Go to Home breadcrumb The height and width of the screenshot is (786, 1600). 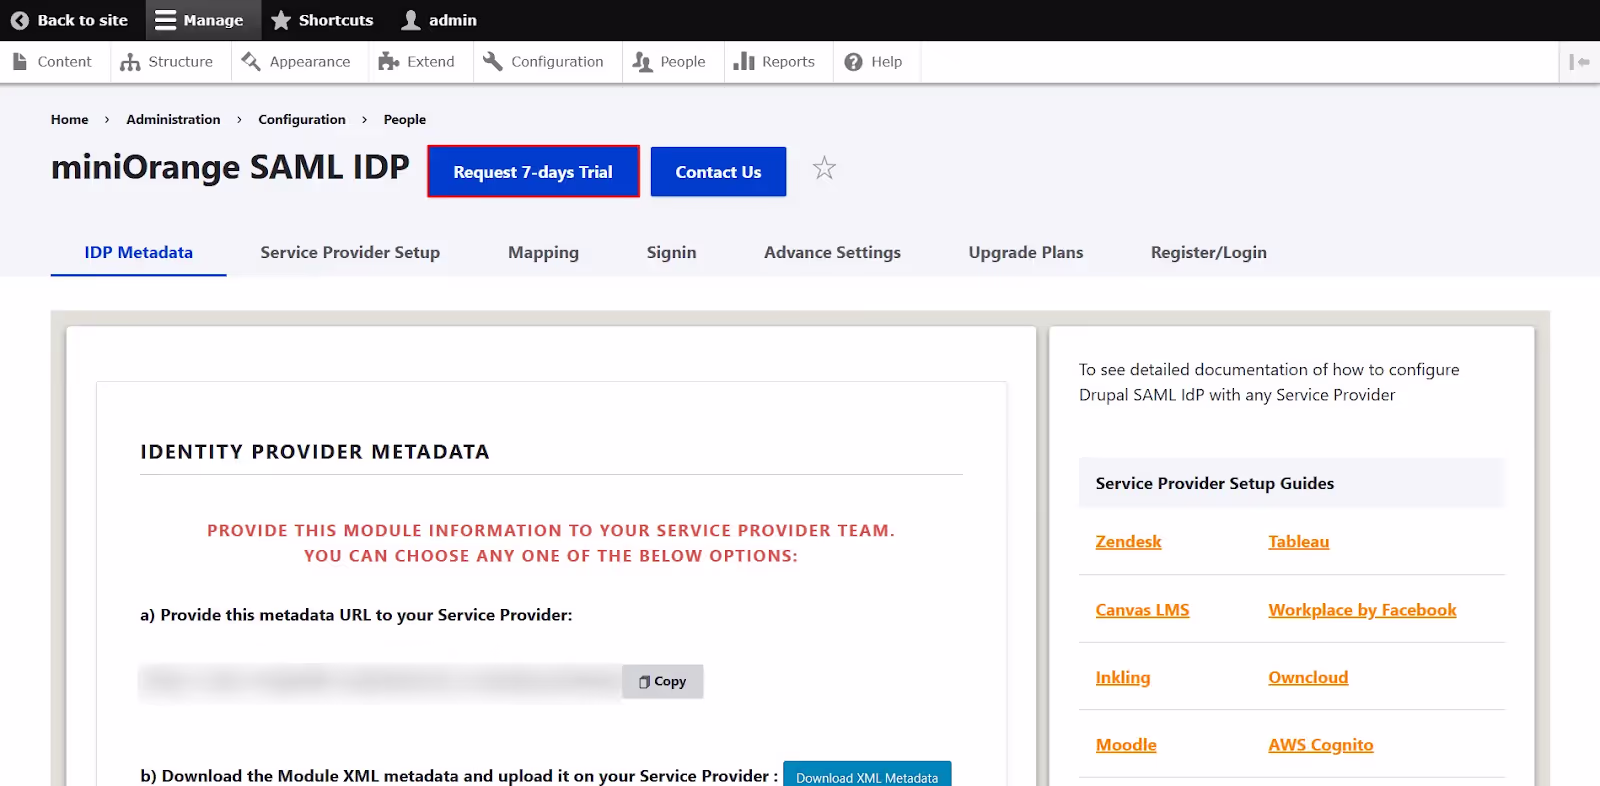70,119
